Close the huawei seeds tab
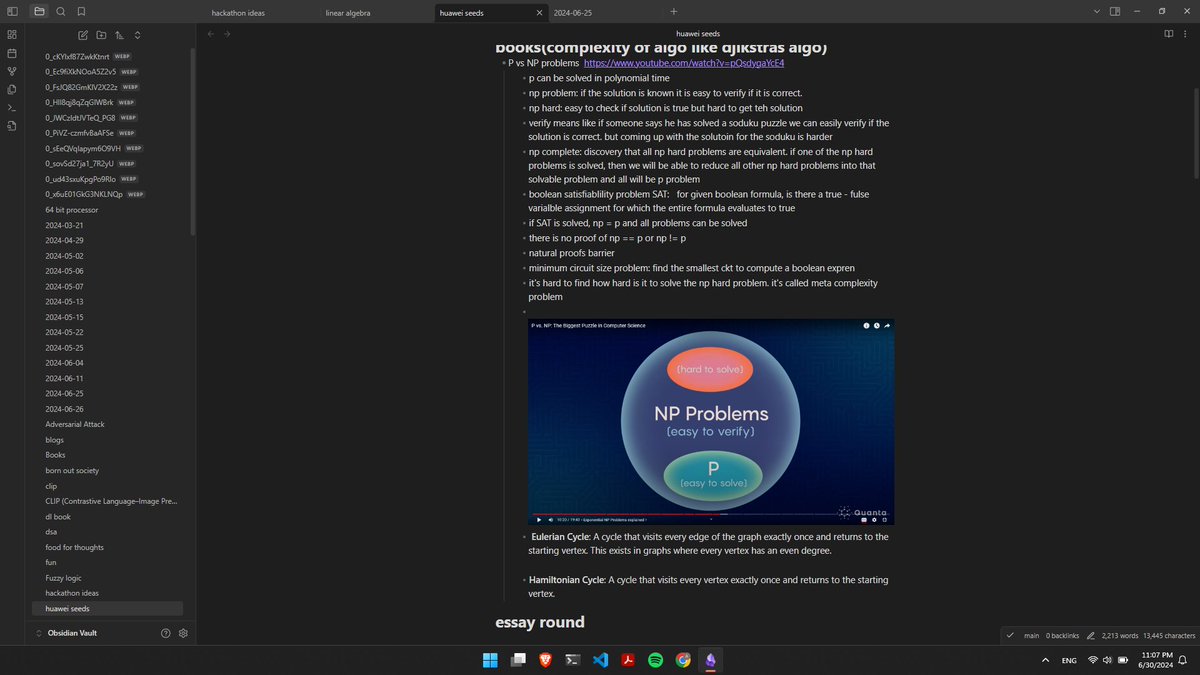Image resolution: width=1200 pixels, height=675 pixels. pyautogui.click(x=539, y=12)
